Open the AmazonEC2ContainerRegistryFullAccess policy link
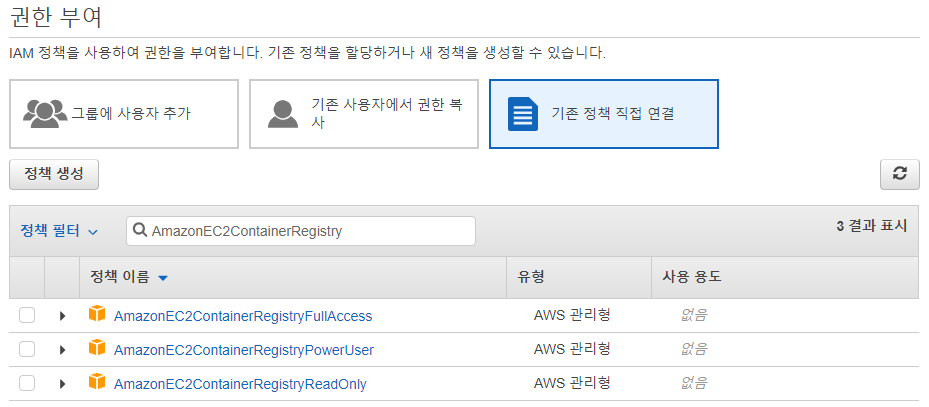Screen dimensions: 929x407 click(x=243, y=316)
